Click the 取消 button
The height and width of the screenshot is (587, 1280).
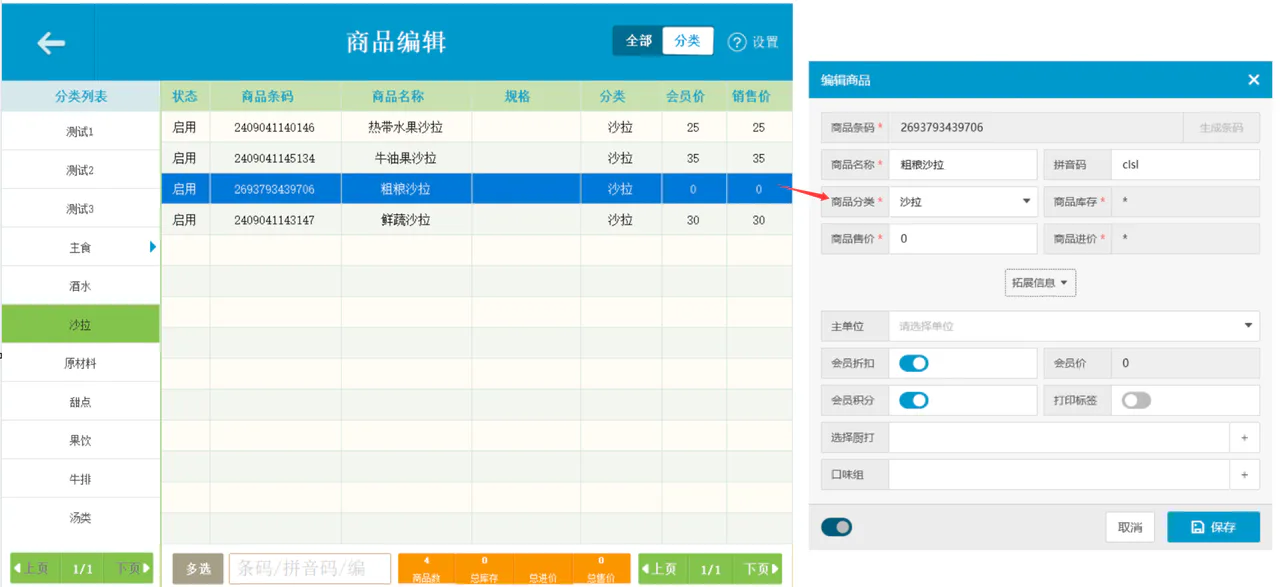pos(1130,527)
